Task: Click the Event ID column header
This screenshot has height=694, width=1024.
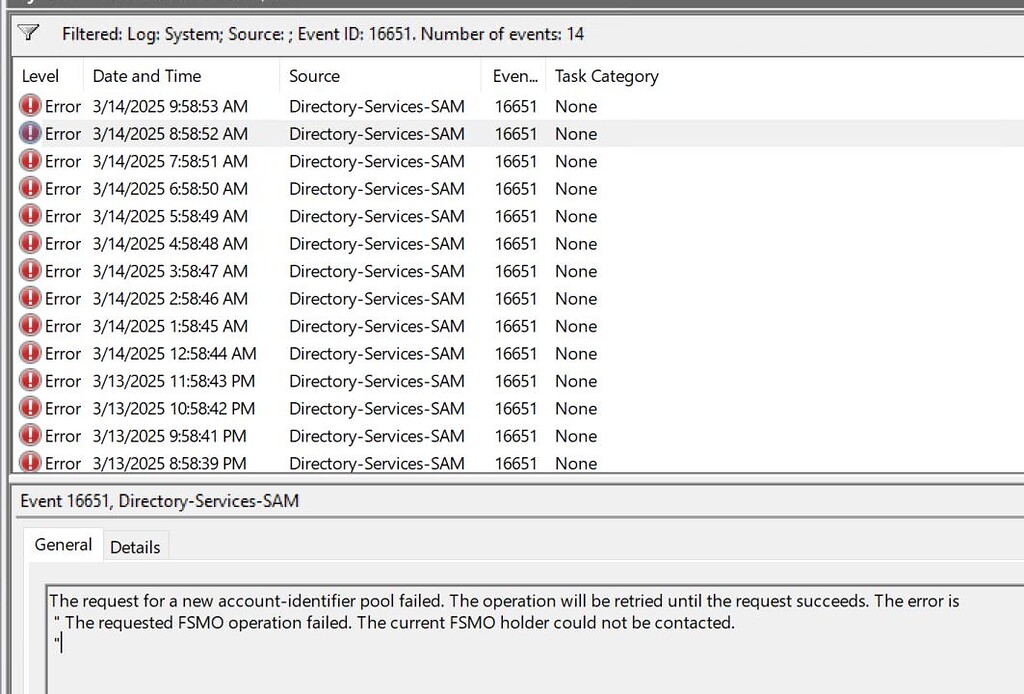Action: point(513,76)
